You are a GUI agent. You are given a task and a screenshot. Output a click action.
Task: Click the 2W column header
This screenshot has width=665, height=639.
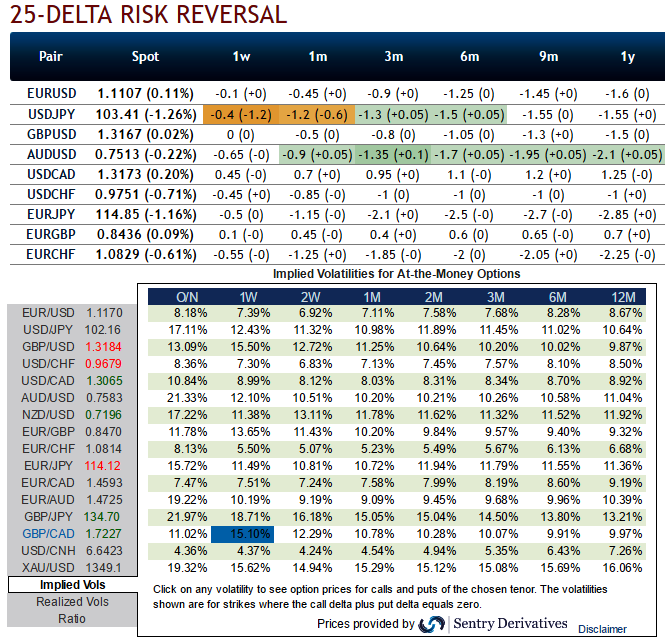[x=310, y=297]
